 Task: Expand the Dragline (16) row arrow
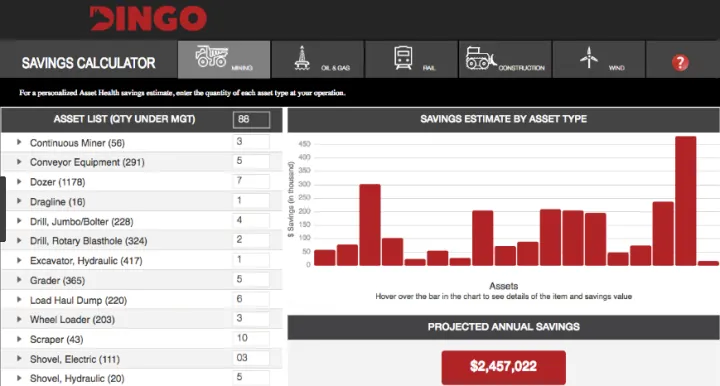pyautogui.click(x=19, y=201)
